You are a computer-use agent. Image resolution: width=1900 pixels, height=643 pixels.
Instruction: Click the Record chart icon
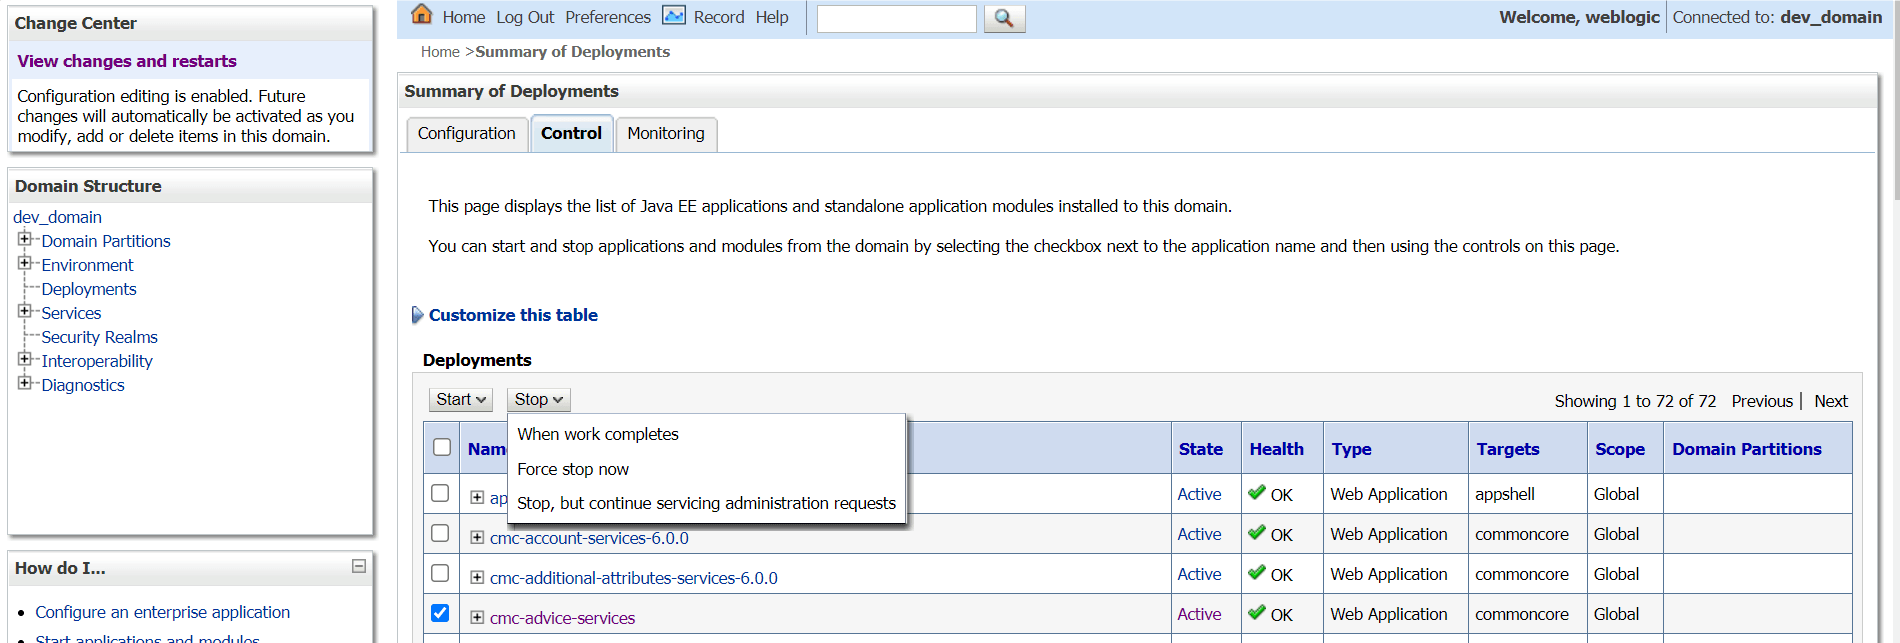click(675, 16)
